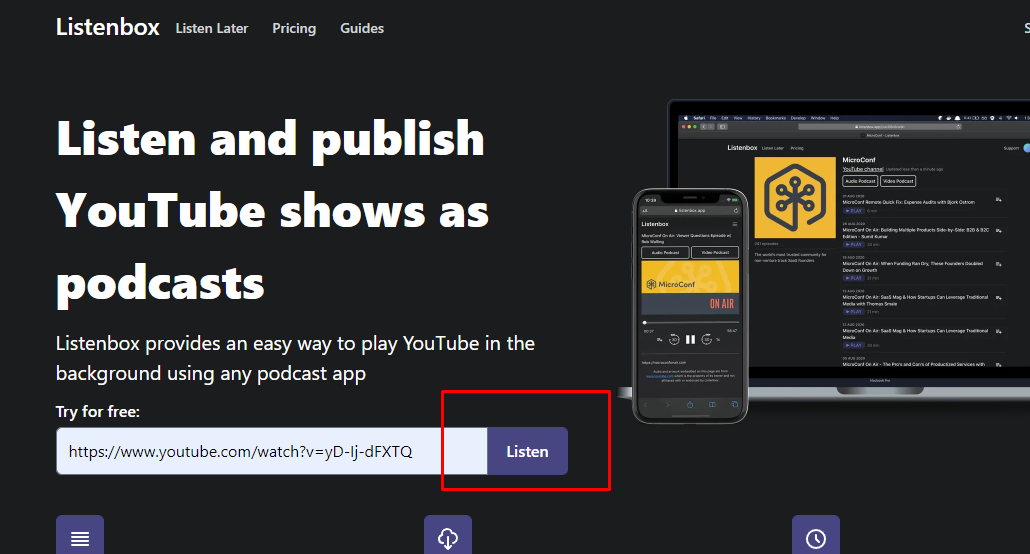Click the clock feature icon
This screenshot has width=1030, height=554.
pos(816,535)
